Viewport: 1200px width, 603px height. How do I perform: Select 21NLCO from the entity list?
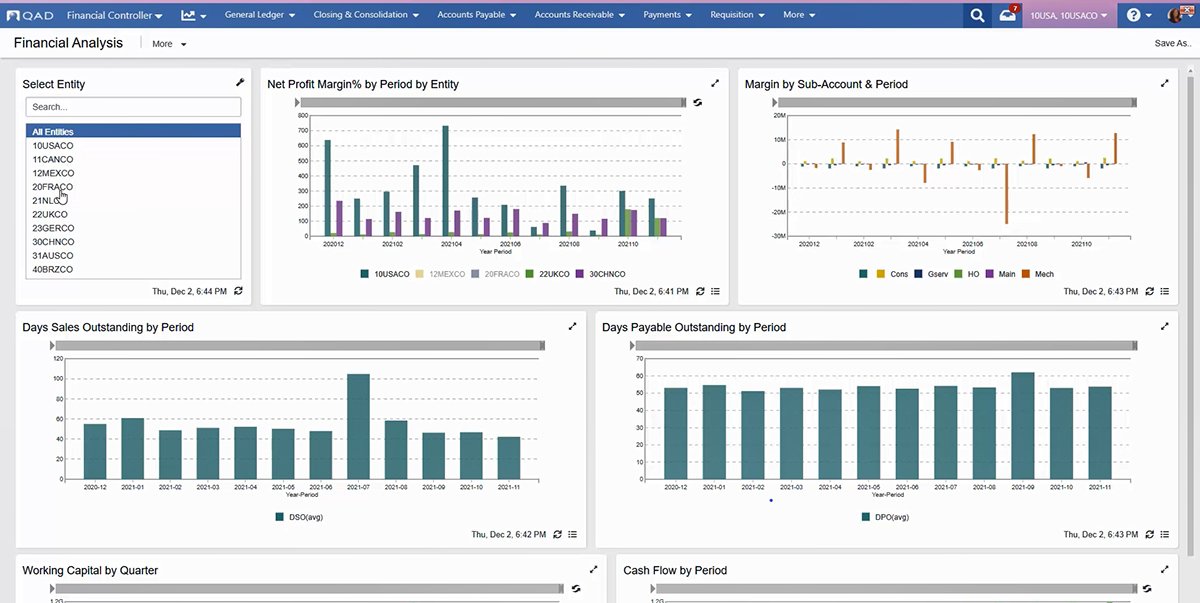(x=48, y=200)
